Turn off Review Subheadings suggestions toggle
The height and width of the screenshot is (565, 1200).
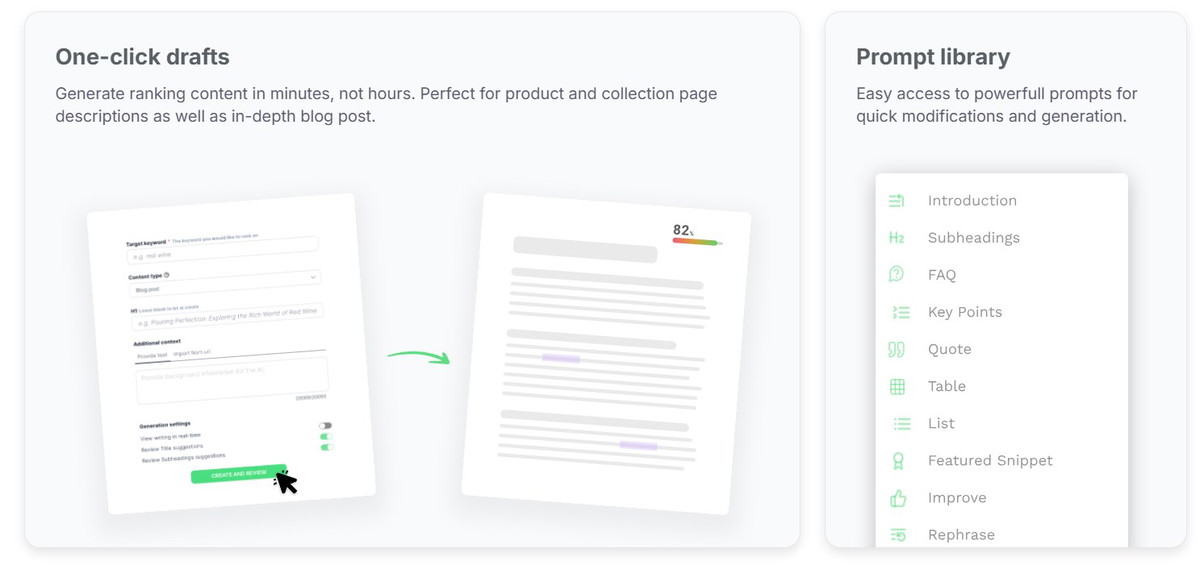pos(327,448)
